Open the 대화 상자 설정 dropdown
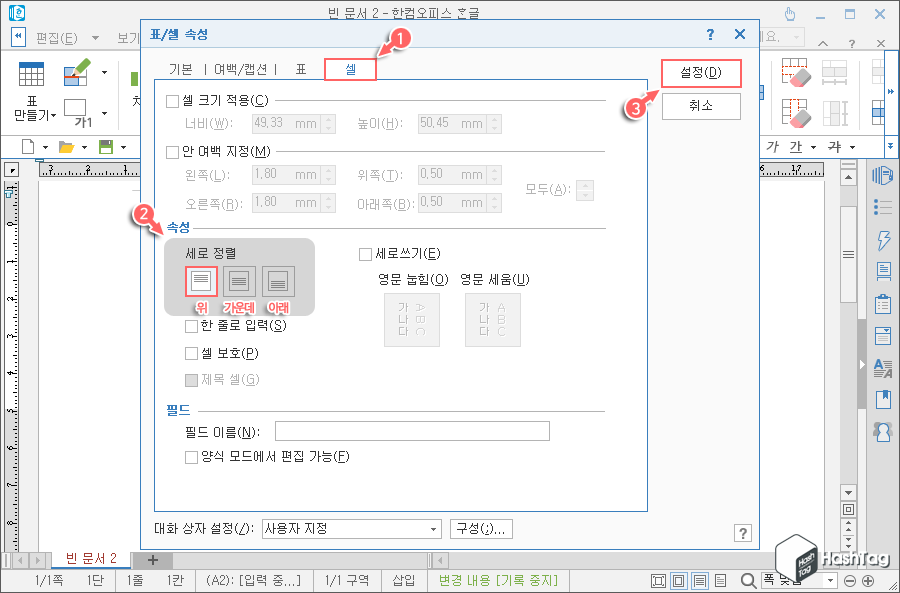 coord(436,529)
